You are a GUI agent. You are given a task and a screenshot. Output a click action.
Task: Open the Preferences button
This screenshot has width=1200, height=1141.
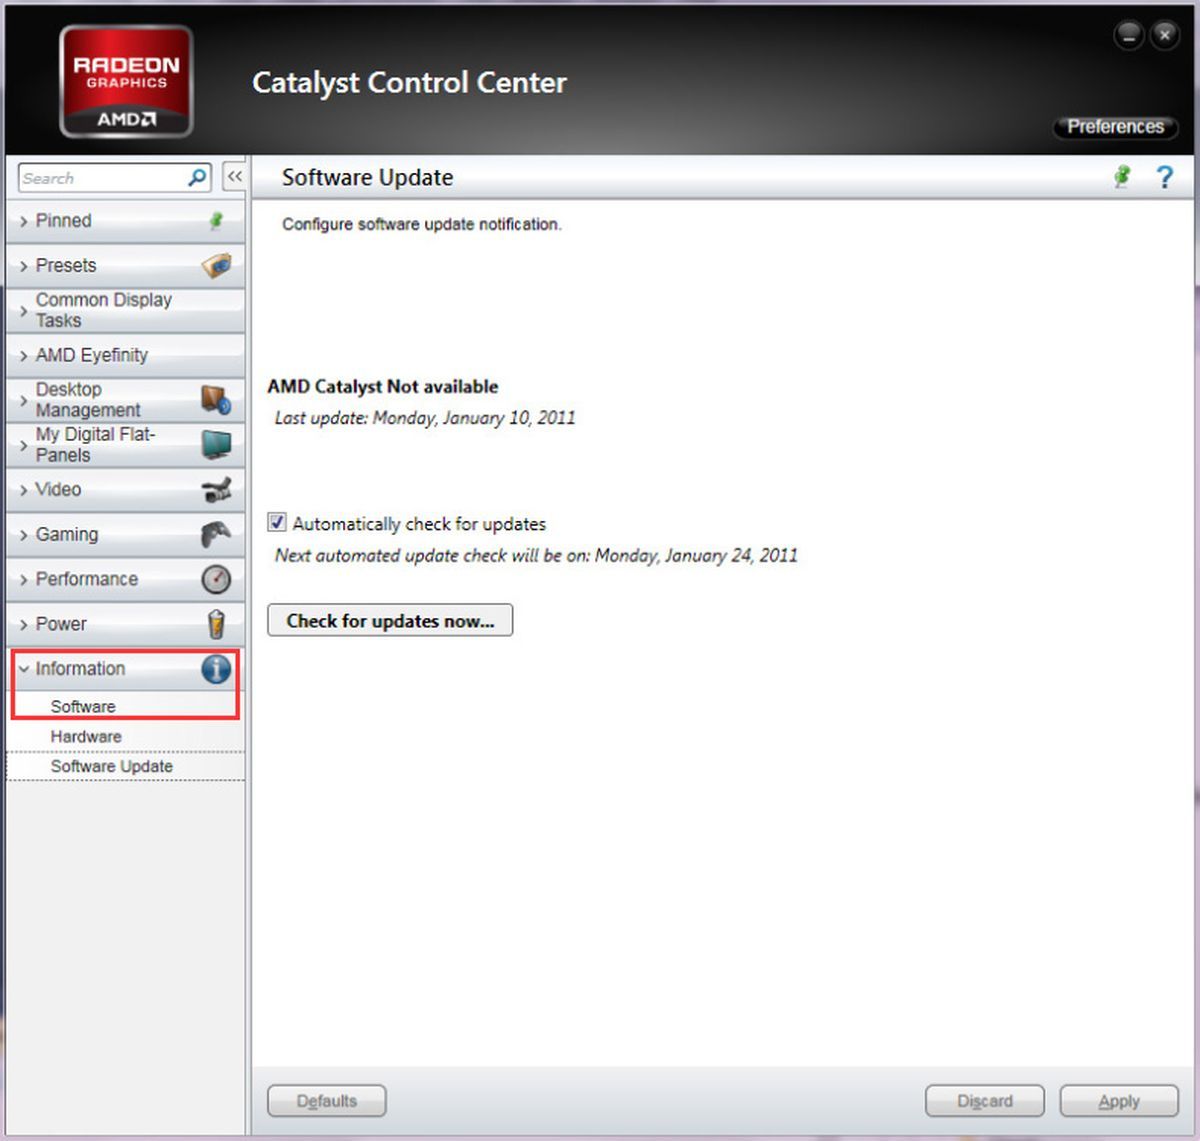(x=1115, y=127)
